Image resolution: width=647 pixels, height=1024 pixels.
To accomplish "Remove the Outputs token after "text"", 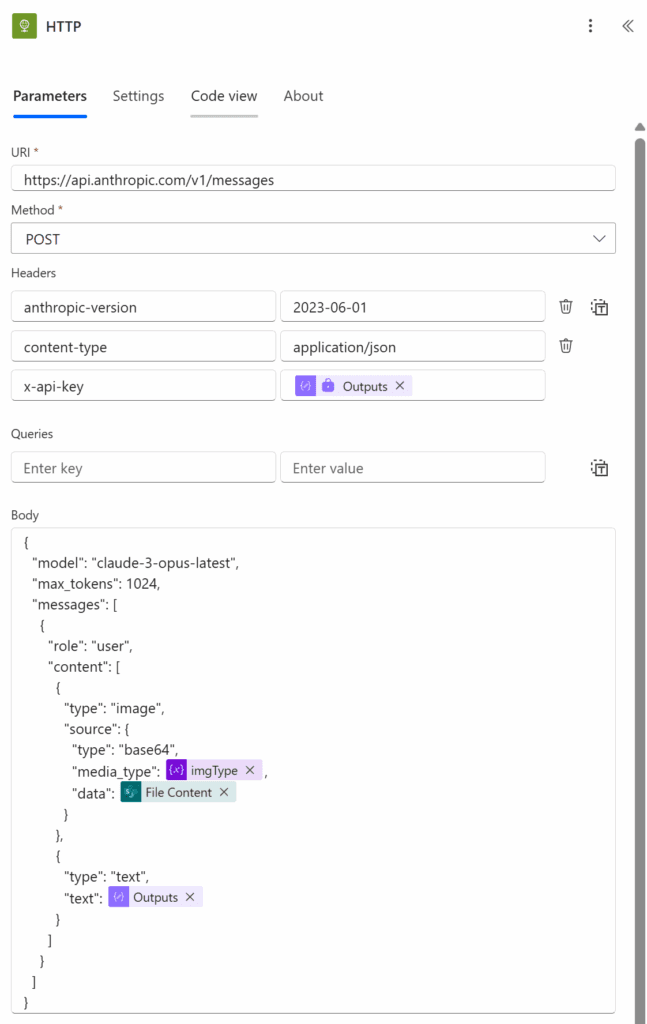I will 190,897.
